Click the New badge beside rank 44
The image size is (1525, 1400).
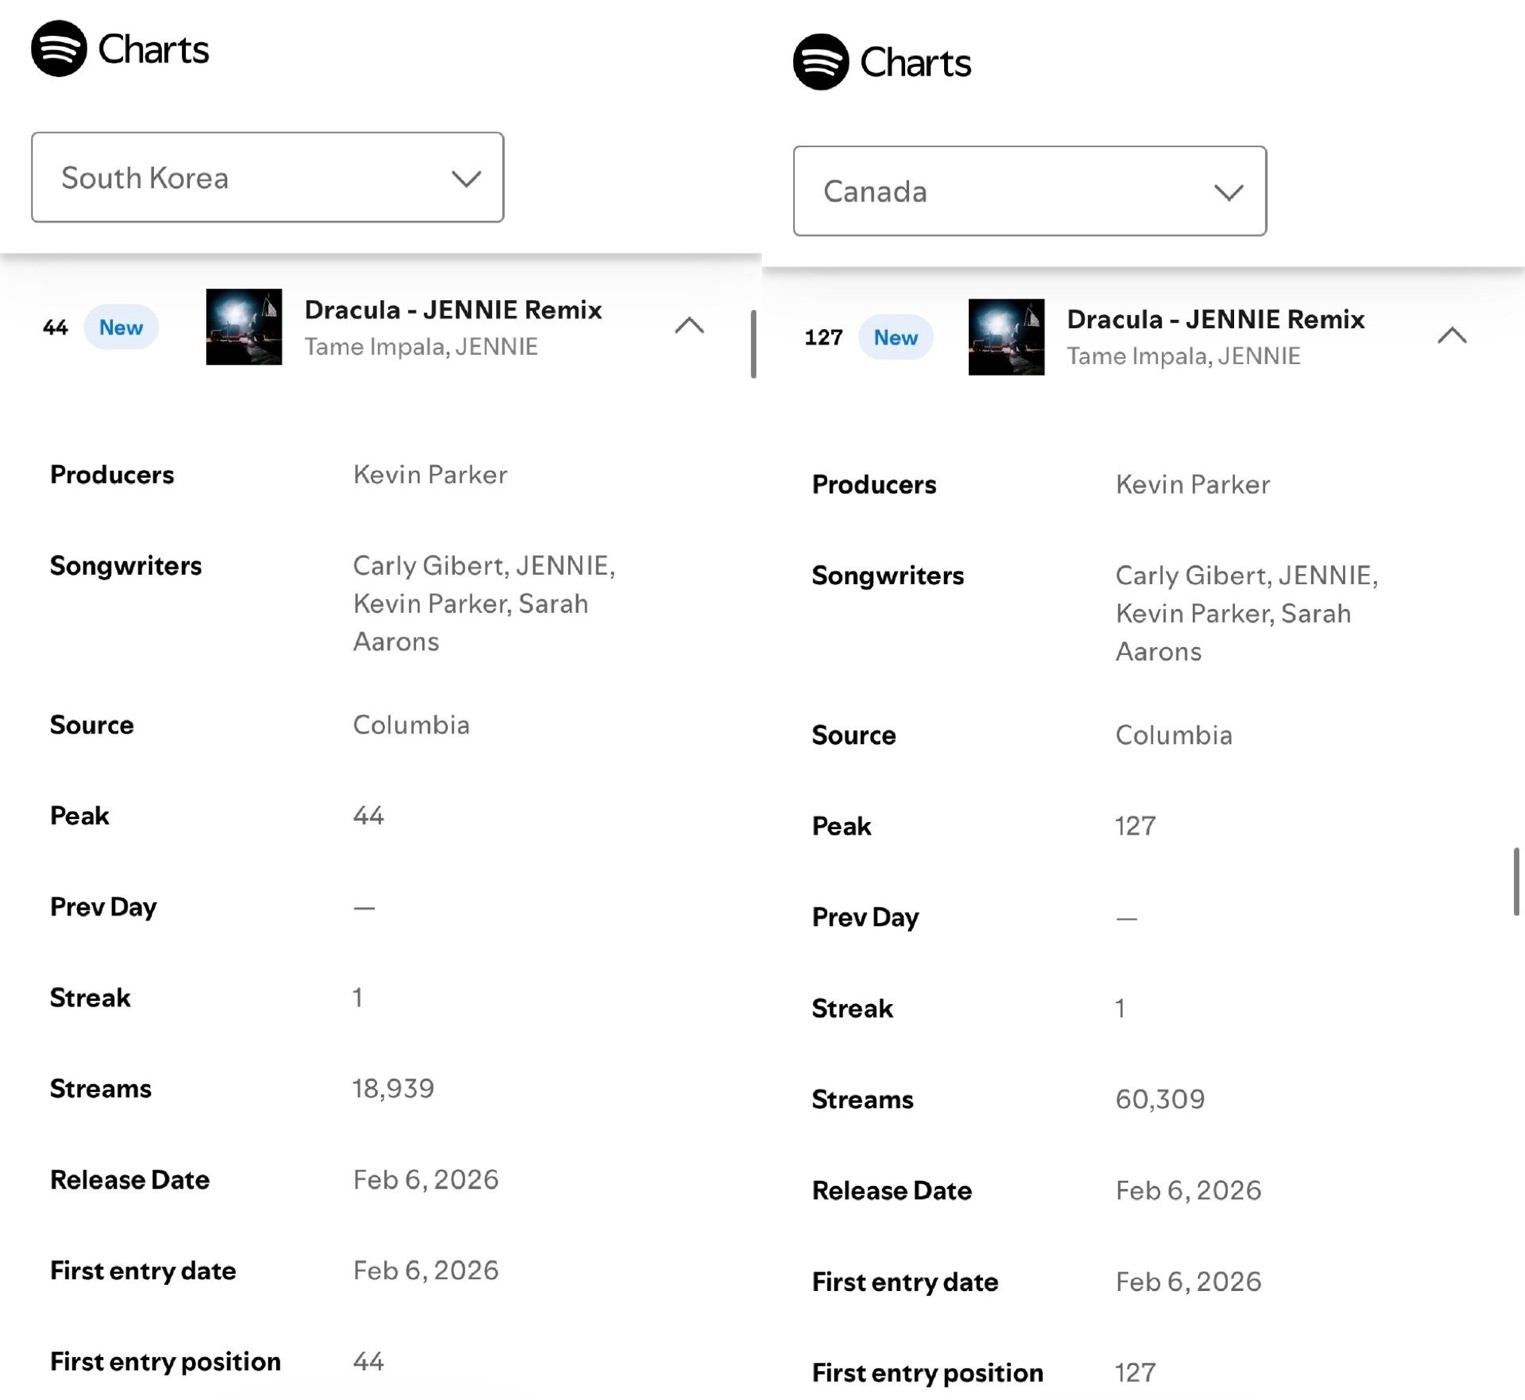pos(121,328)
